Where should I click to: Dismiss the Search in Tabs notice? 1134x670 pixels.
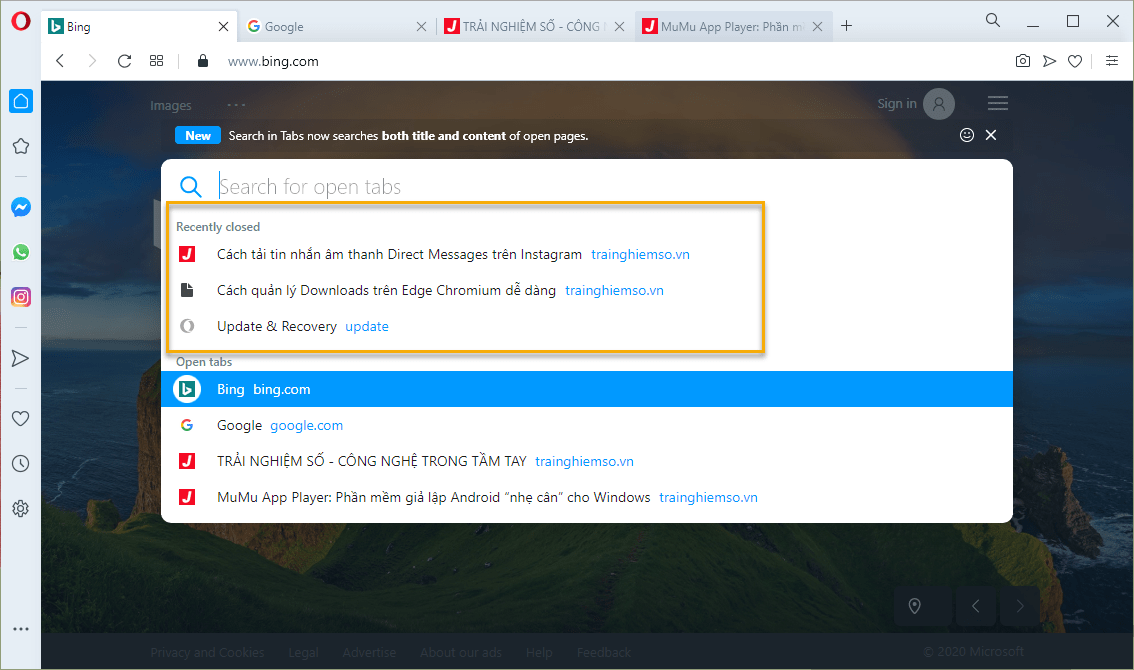991,135
